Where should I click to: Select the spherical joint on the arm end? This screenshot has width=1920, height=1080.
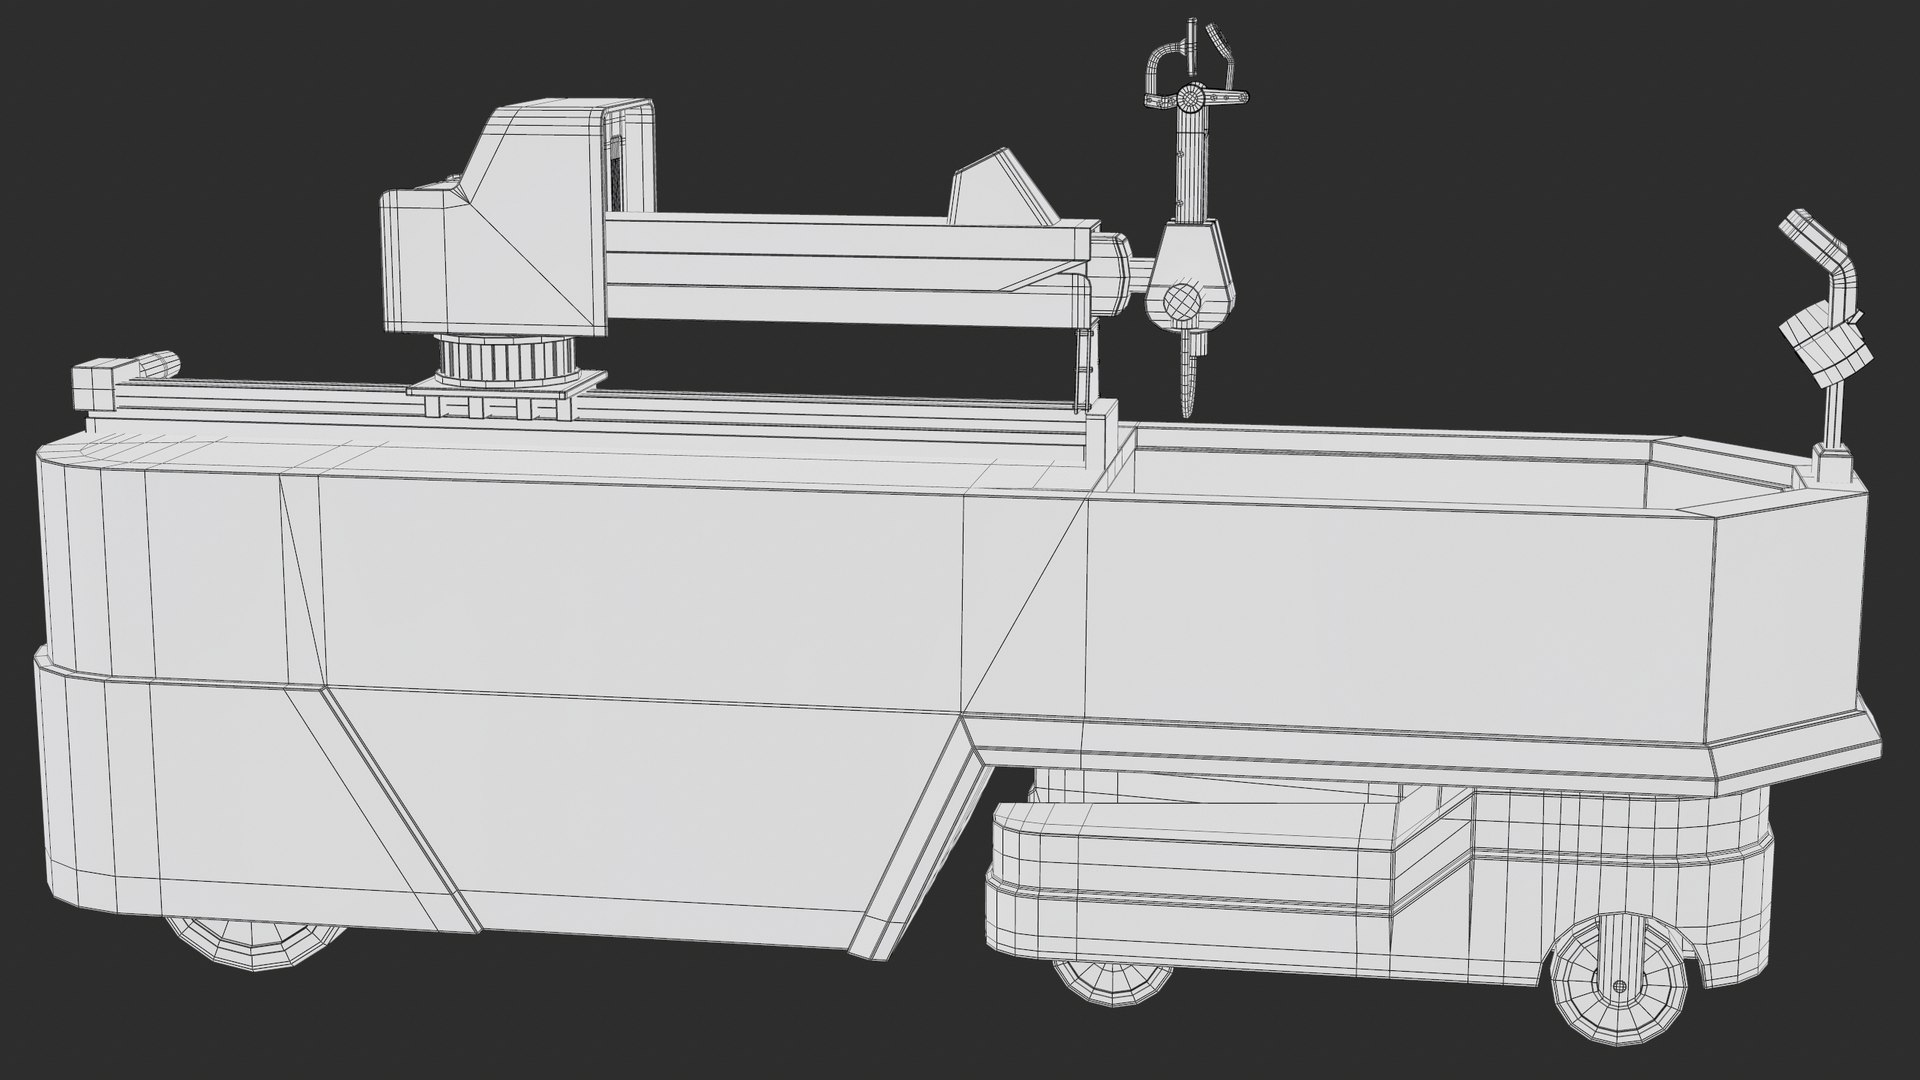[1183, 300]
